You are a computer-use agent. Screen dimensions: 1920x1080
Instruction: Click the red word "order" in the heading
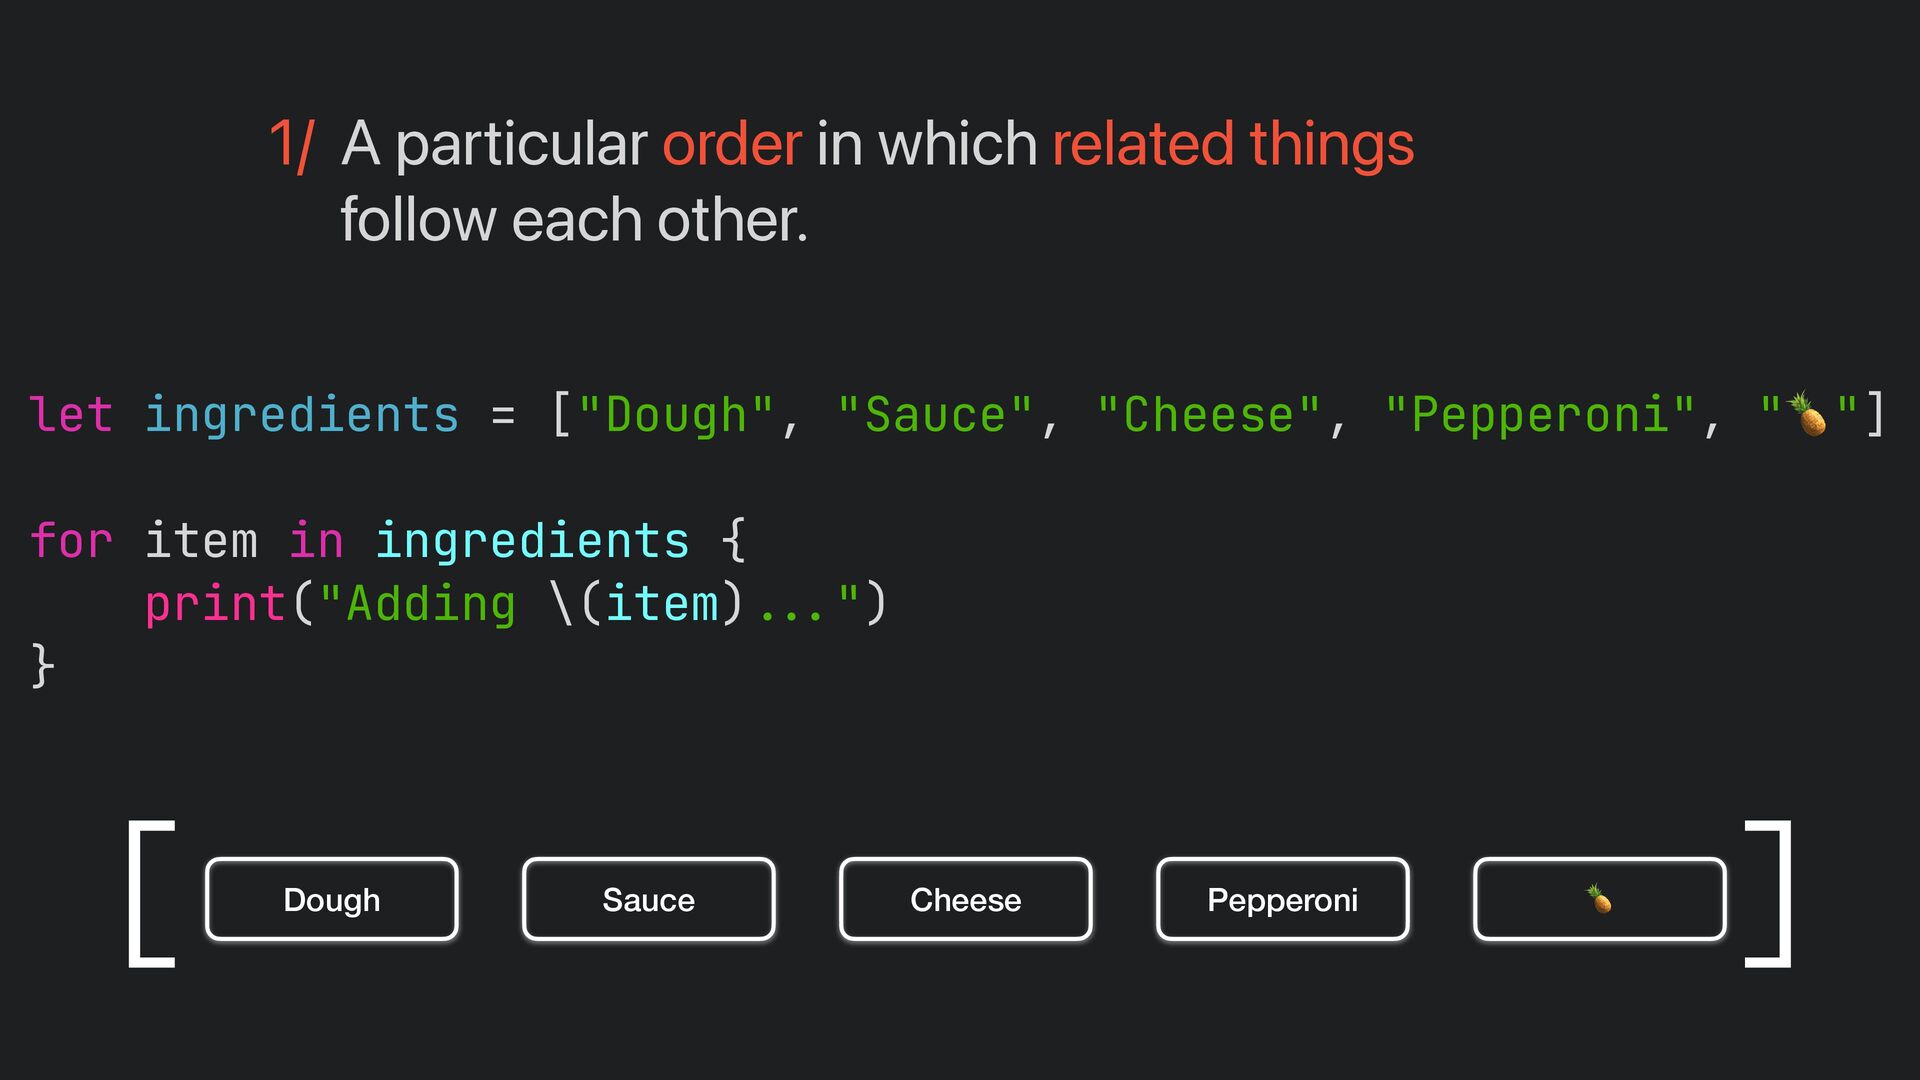[731, 144]
